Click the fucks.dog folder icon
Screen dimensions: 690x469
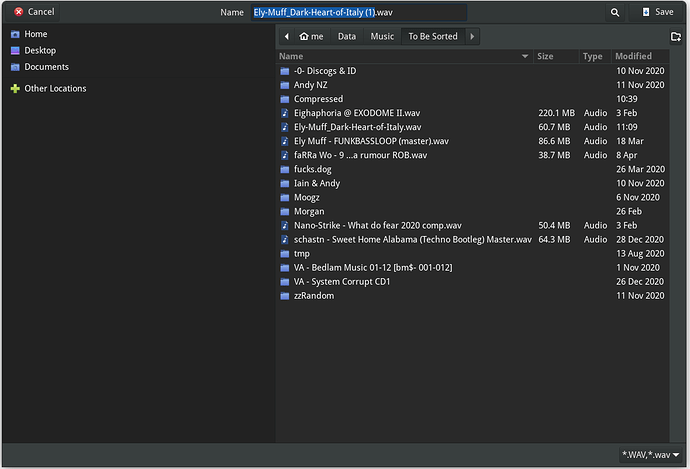285,169
